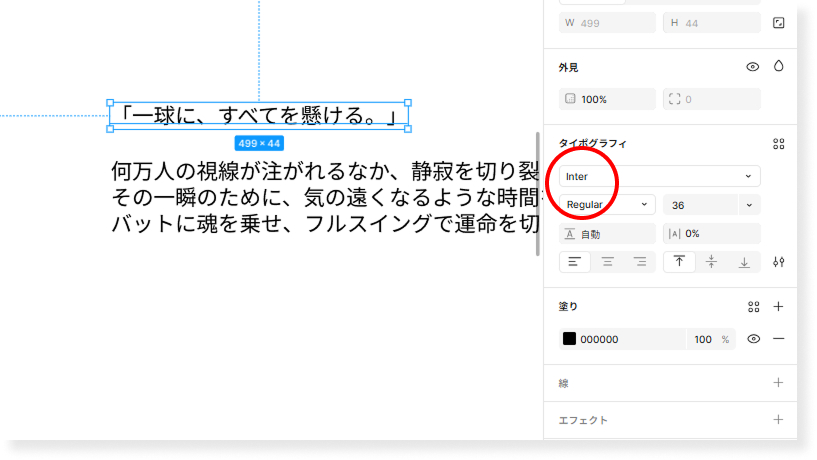Set text alignment to center
Viewport: 817px width, 460px height.
coord(607,262)
